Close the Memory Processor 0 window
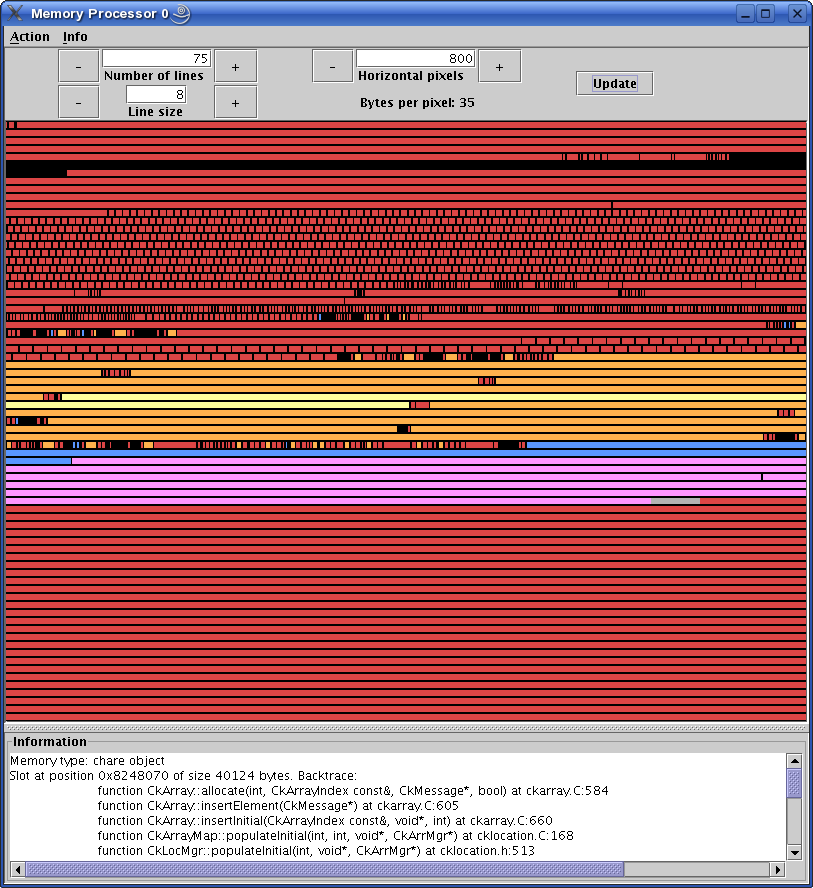The image size is (813, 888). (x=797, y=14)
